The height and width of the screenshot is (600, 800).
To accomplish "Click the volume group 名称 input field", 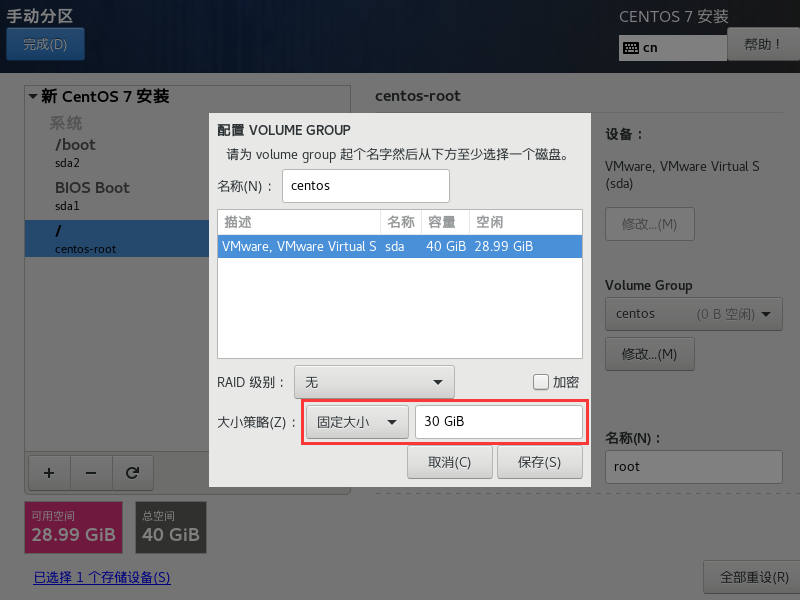I will click(366, 186).
